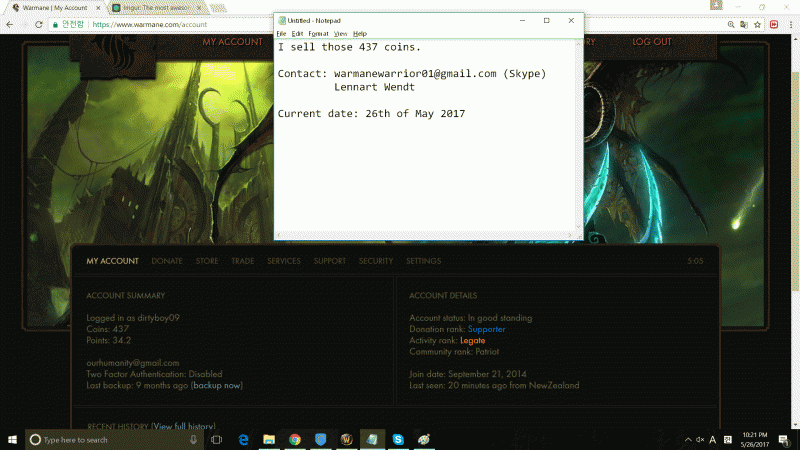Click the Logged in as dirtyboy09 text
Screen dimensions: 800x450
tap(133, 318)
